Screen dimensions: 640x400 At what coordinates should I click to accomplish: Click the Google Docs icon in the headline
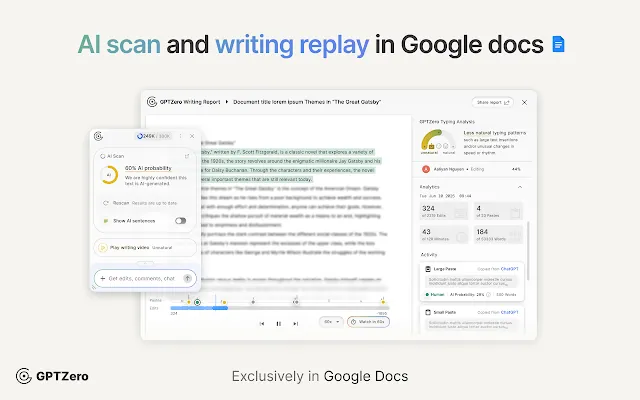pyautogui.click(x=558, y=44)
